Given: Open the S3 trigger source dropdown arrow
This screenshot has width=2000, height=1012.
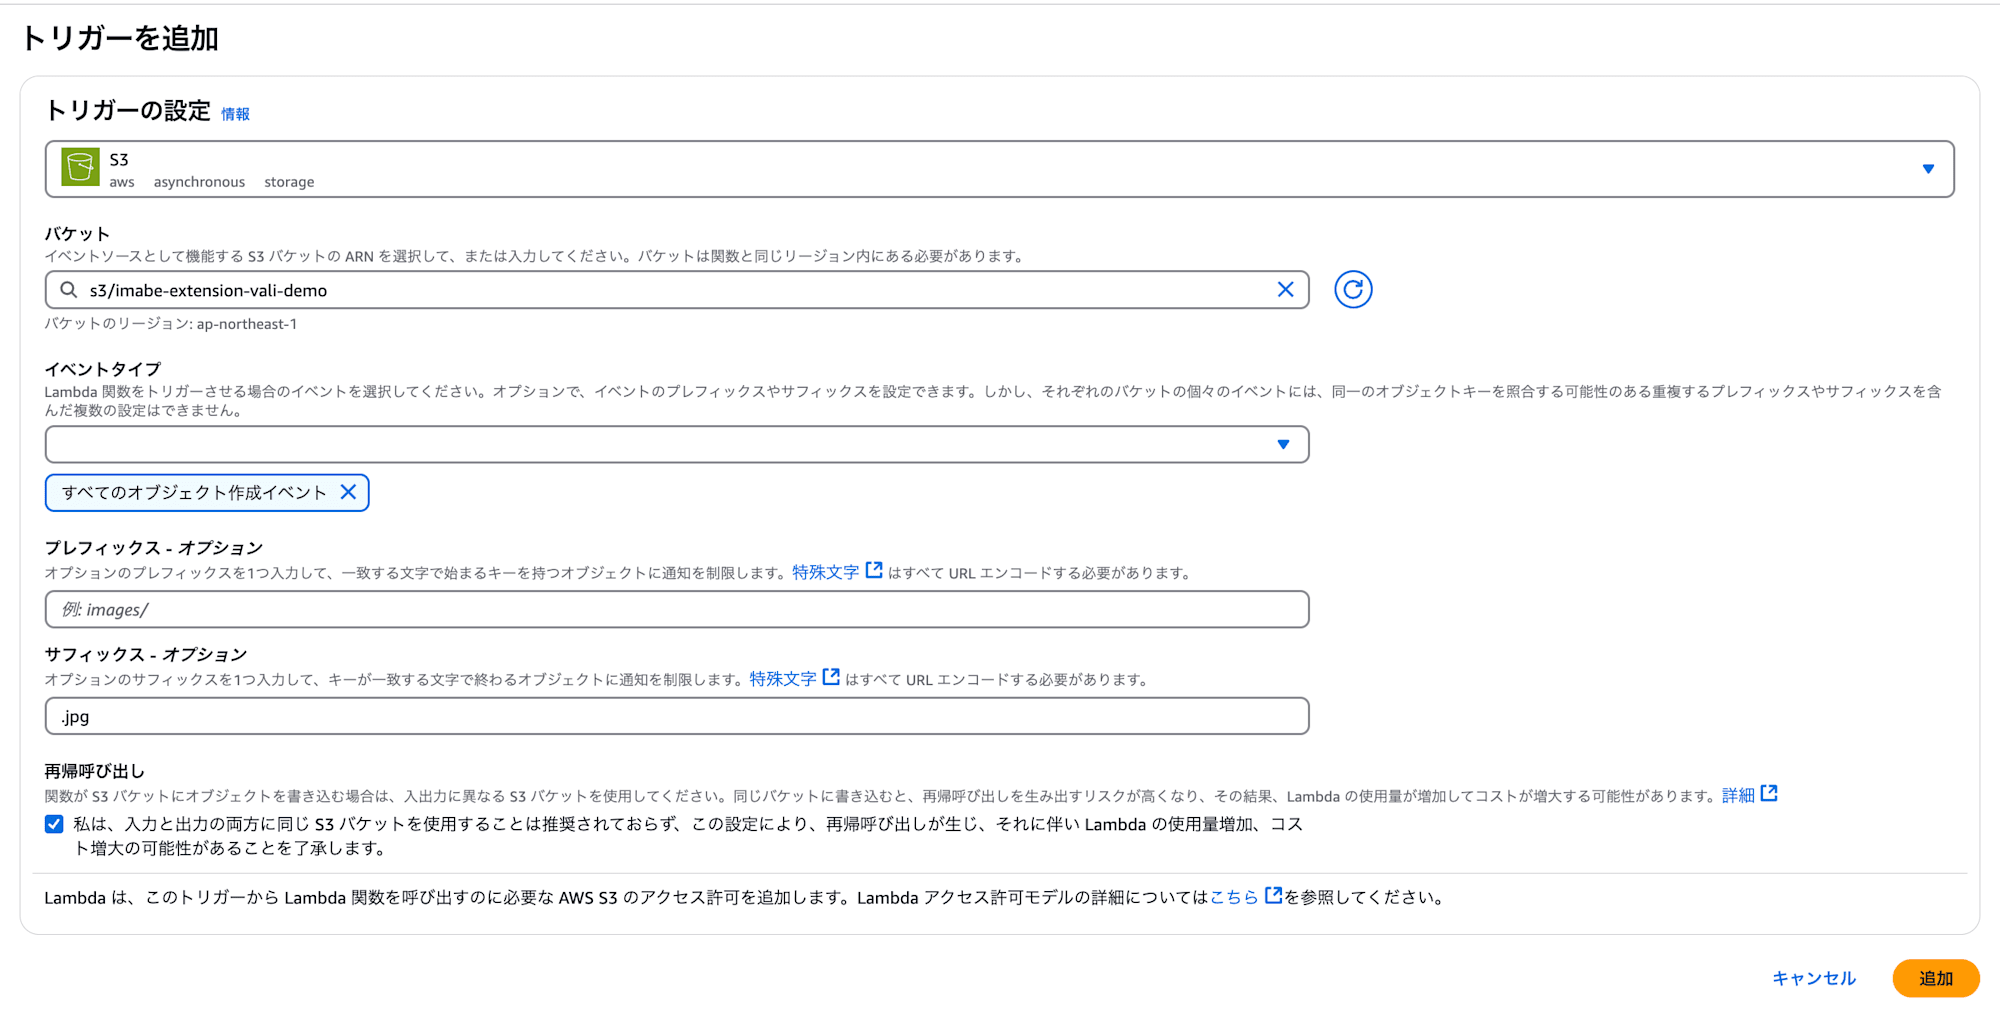Looking at the screenshot, I should pos(1928,169).
